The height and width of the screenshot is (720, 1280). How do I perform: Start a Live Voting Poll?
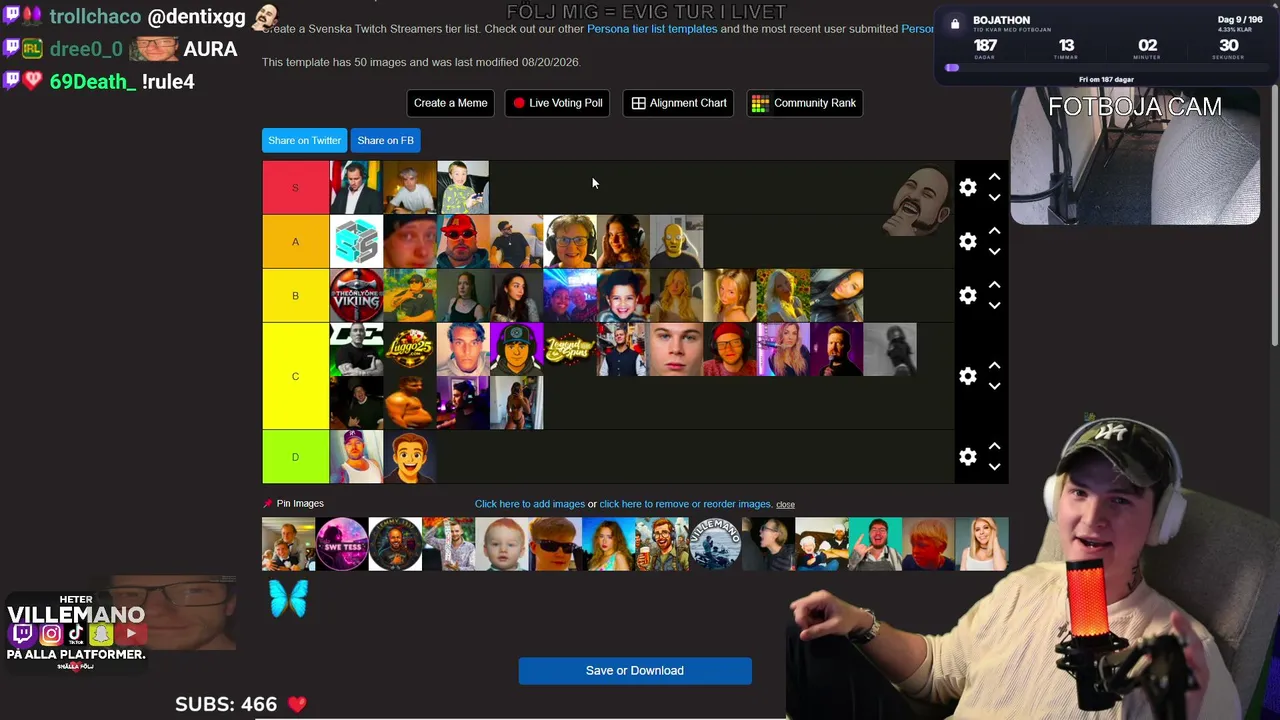[558, 103]
